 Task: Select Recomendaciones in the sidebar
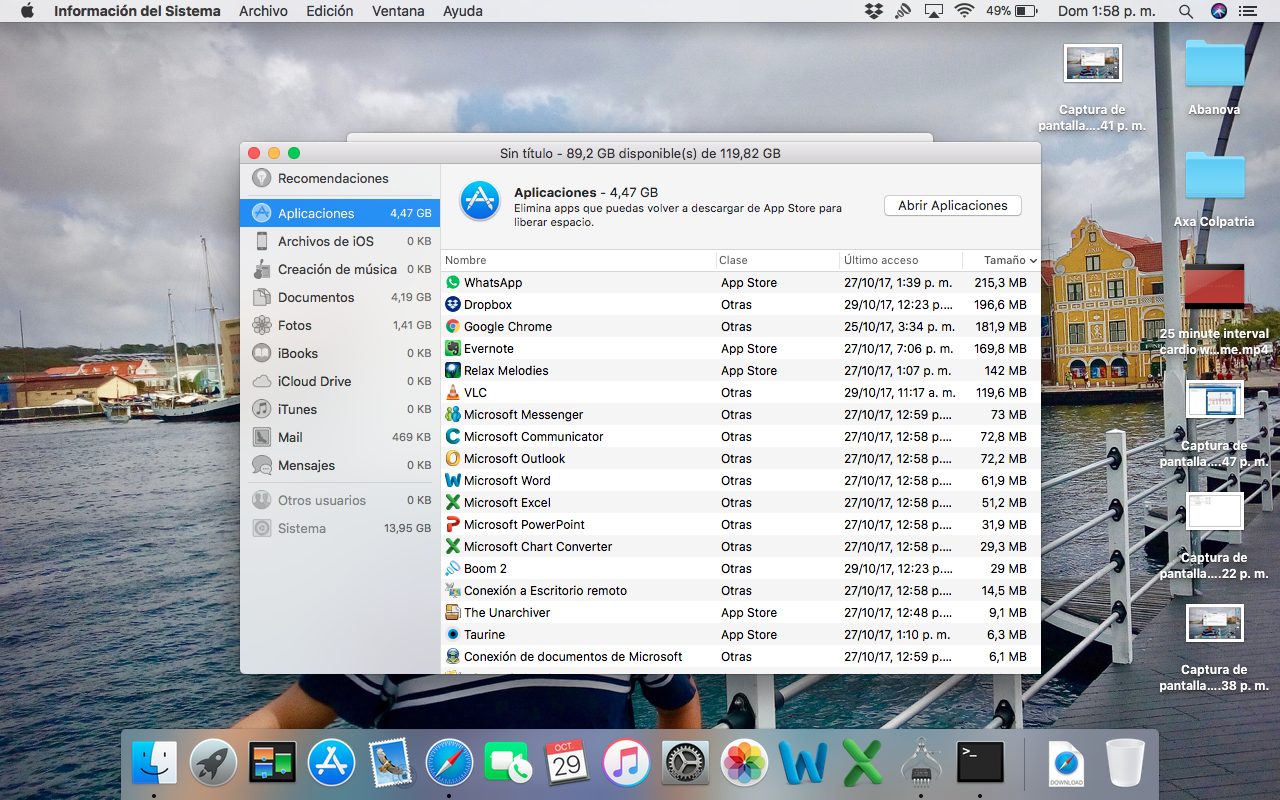pyautogui.click(x=332, y=178)
